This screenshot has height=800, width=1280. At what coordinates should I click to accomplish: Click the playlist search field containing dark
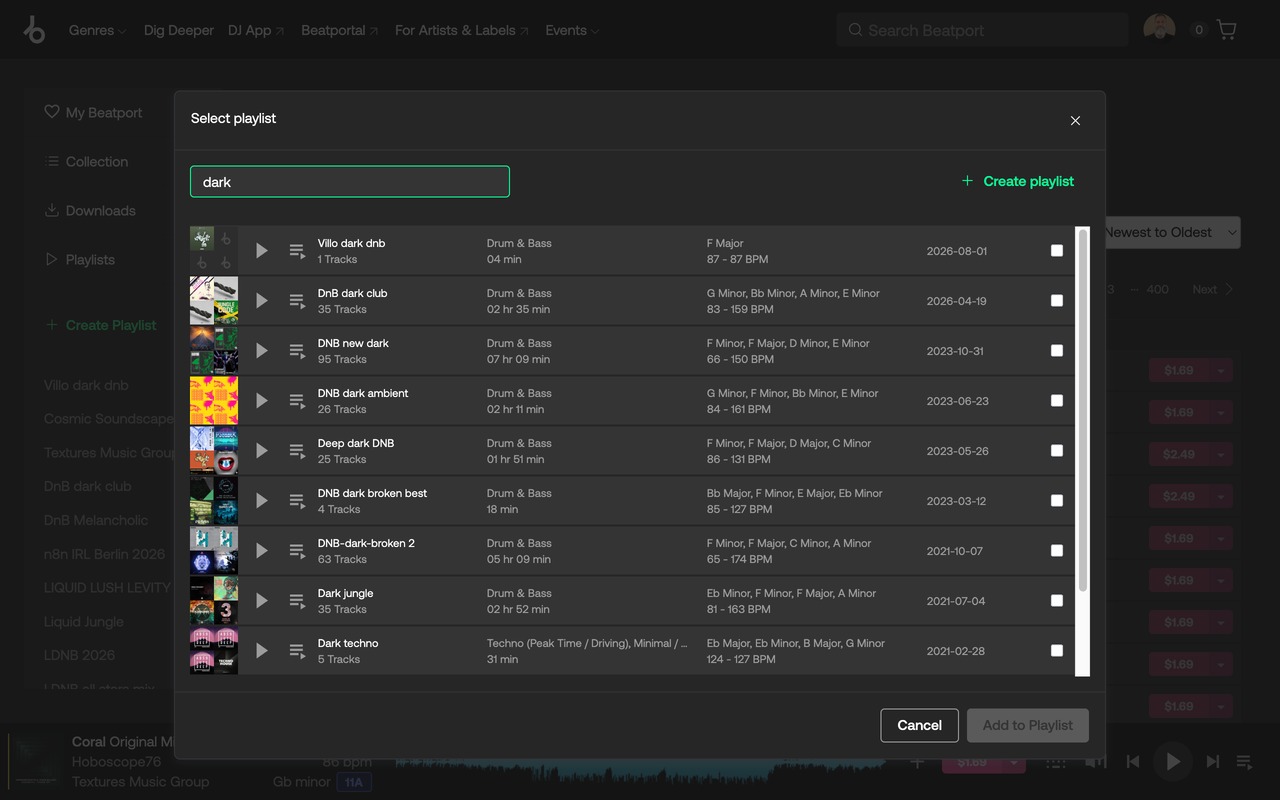(350, 182)
